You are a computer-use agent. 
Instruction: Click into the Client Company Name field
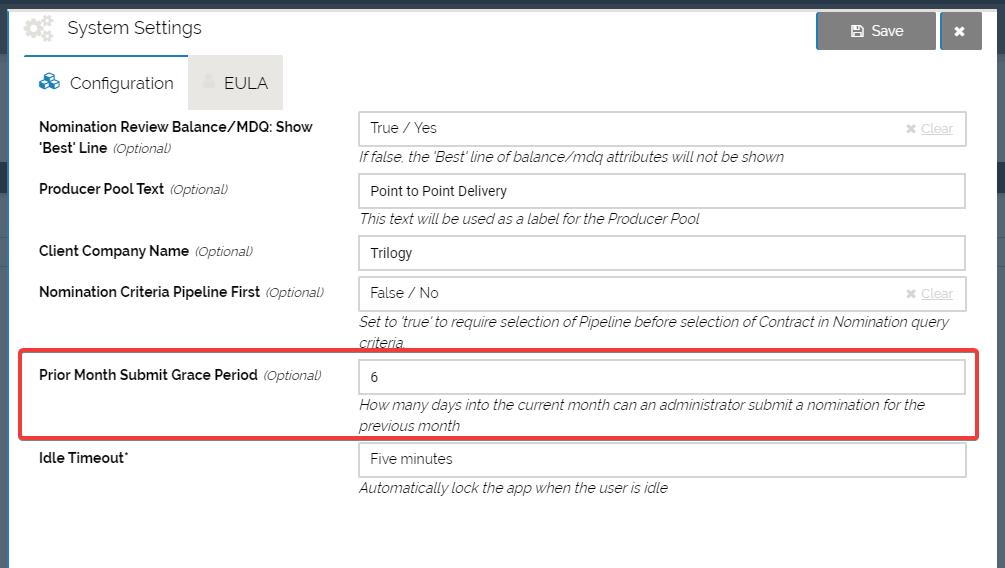[660, 253]
